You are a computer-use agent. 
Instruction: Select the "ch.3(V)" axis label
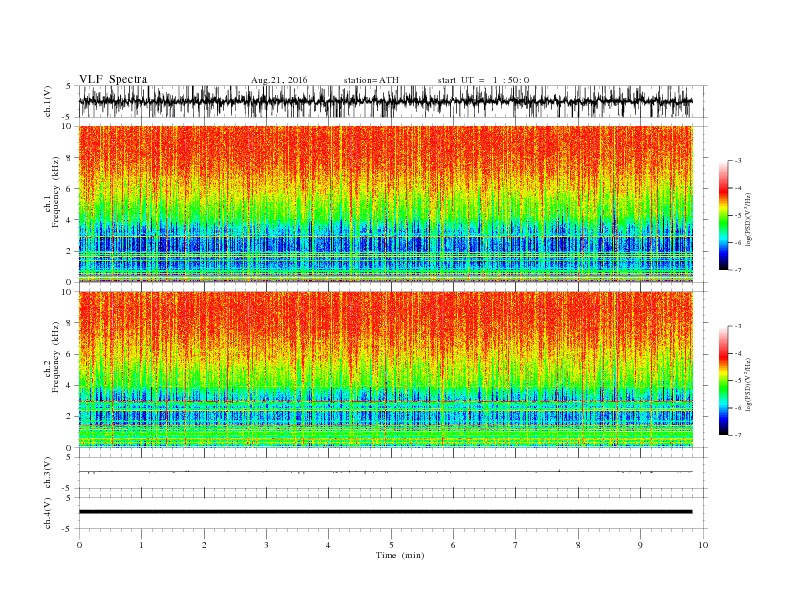48,473
